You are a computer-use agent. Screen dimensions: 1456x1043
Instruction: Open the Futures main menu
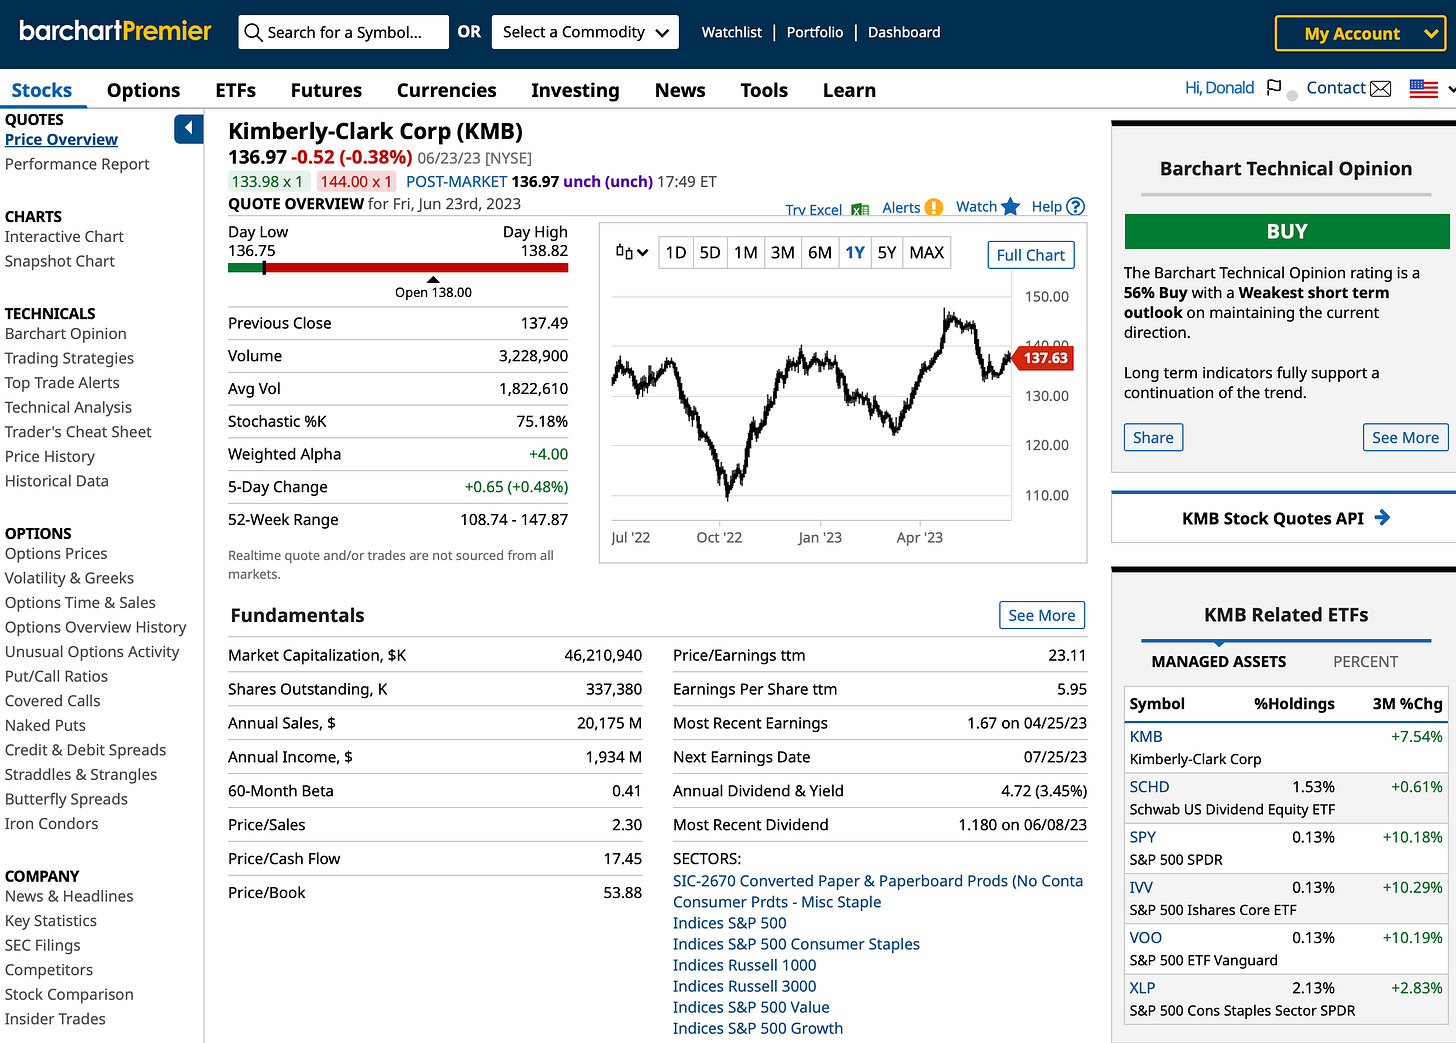(x=326, y=90)
